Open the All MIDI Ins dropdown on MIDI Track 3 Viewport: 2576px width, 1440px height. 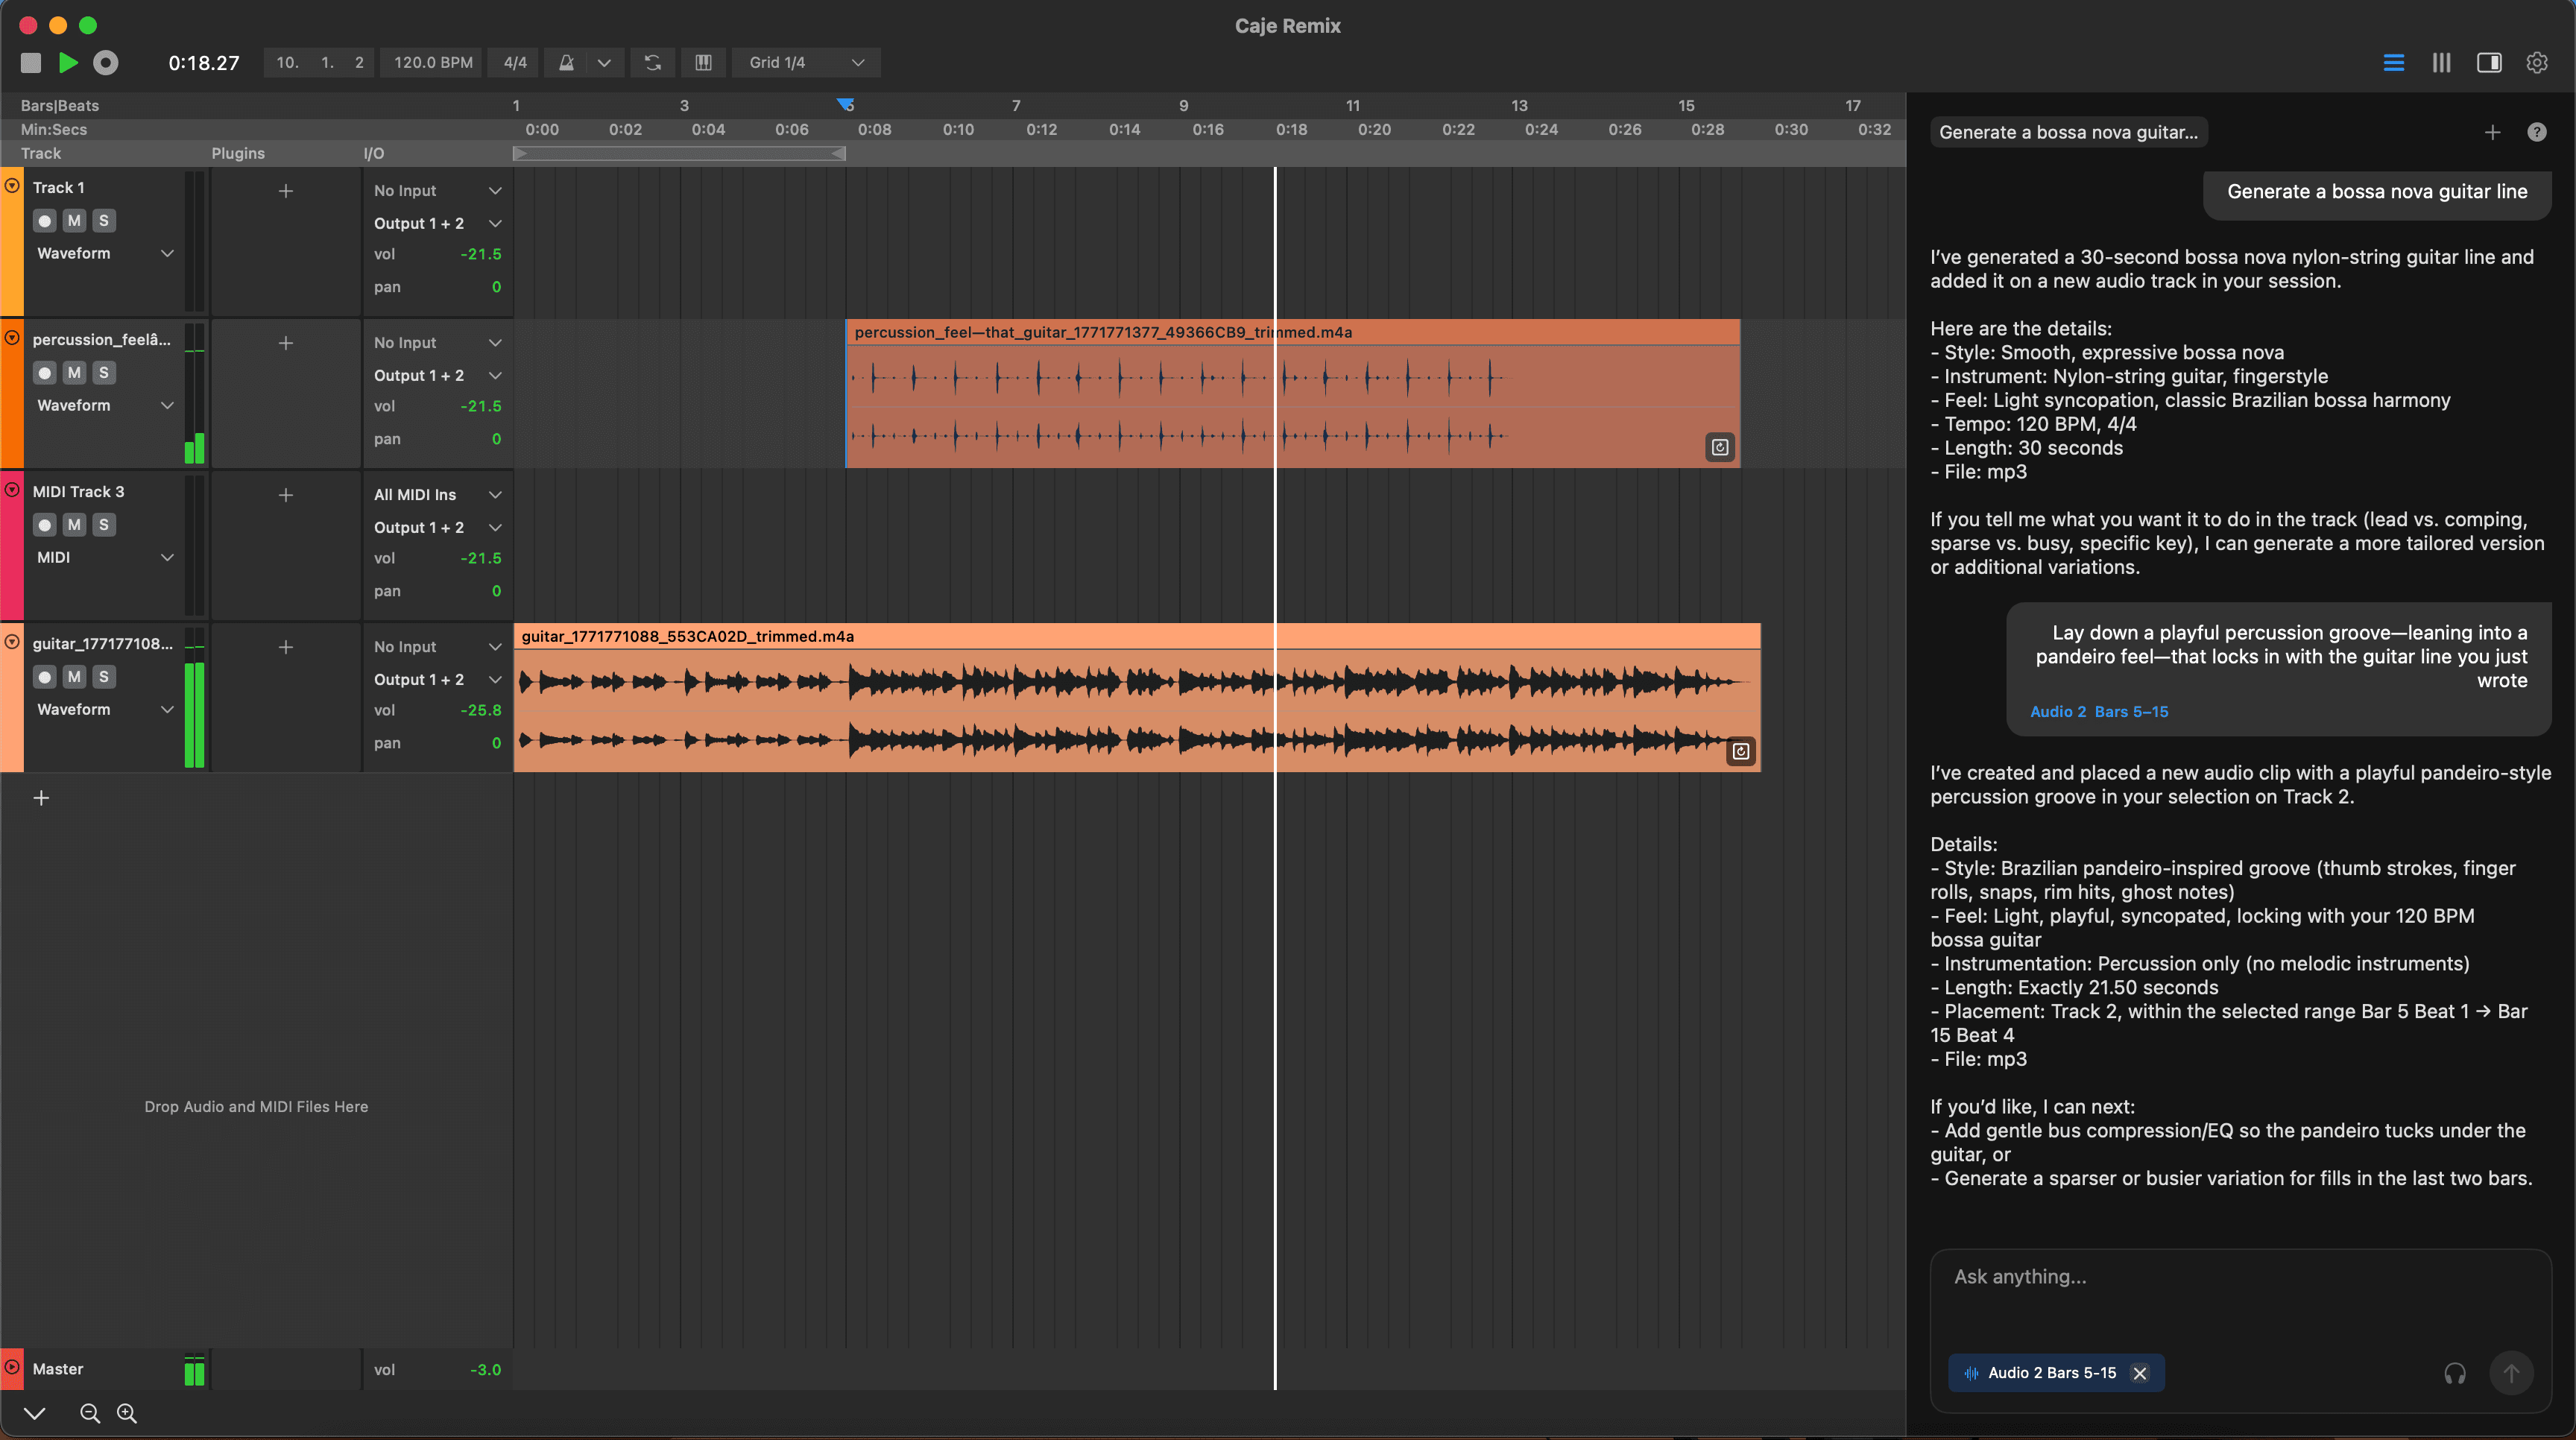click(x=437, y=494)
